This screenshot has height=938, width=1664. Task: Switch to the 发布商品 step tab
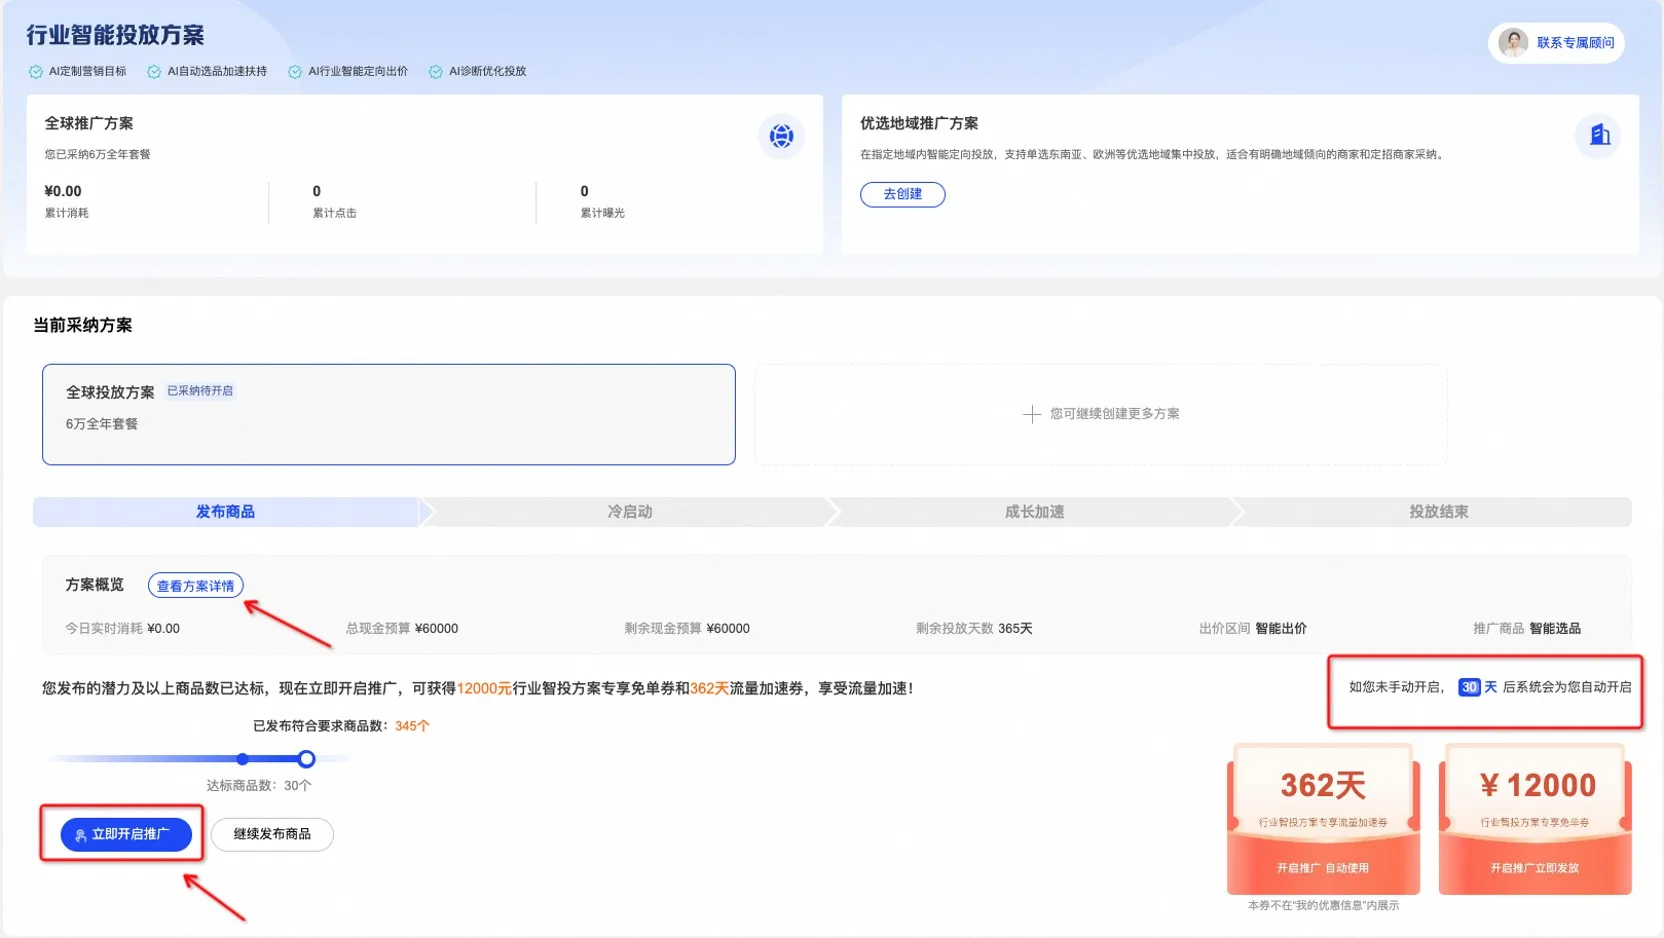pos(225,512)
